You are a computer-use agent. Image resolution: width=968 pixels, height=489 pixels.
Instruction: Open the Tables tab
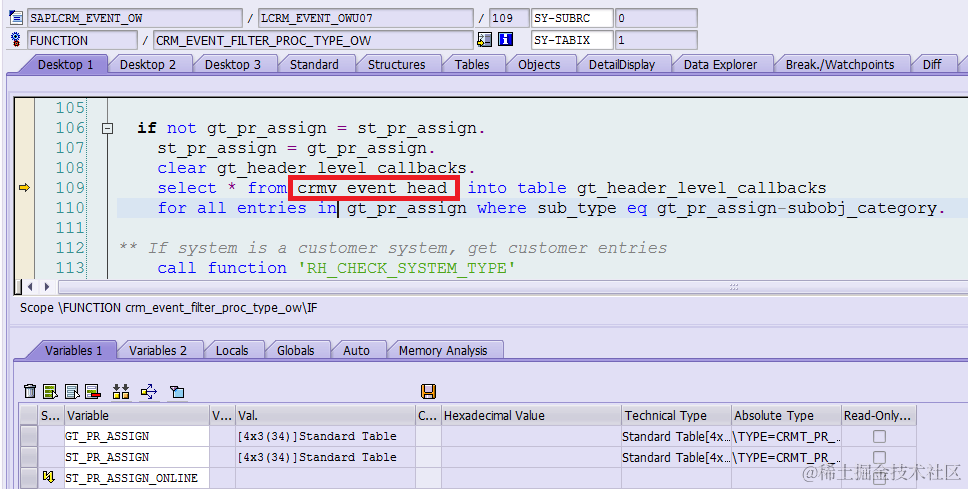pos(472,64)
